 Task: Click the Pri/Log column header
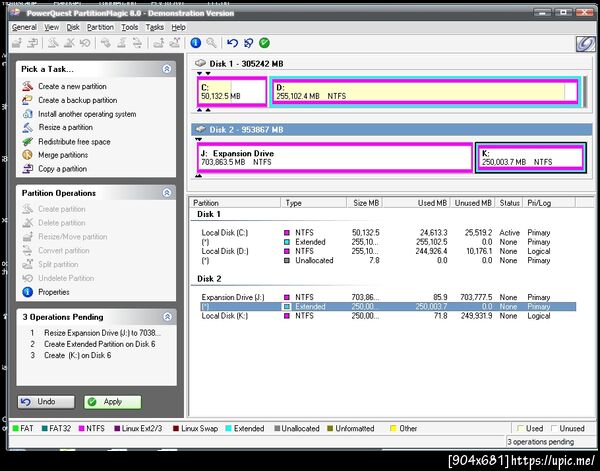(x=549, y=203)
